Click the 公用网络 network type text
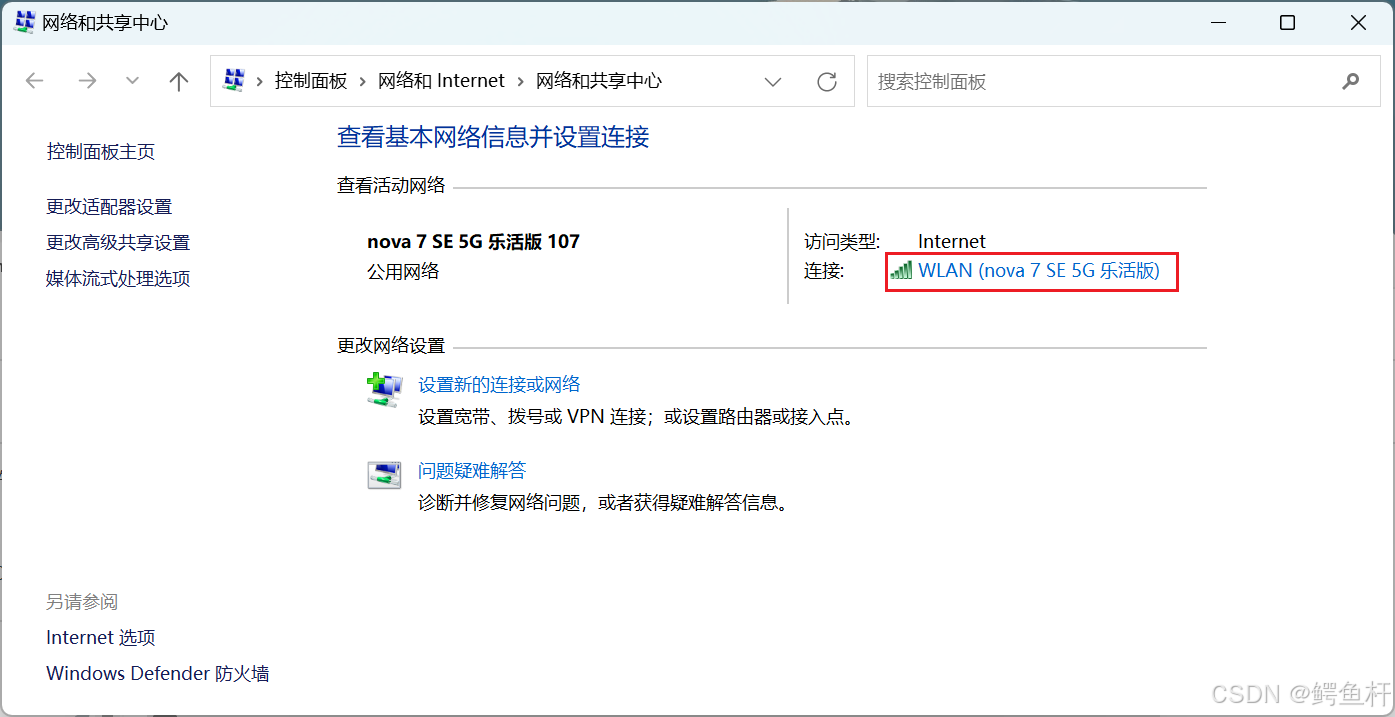Image resolution: width=1395 pixels, height=717 pixels. click(x=403, y=272)
